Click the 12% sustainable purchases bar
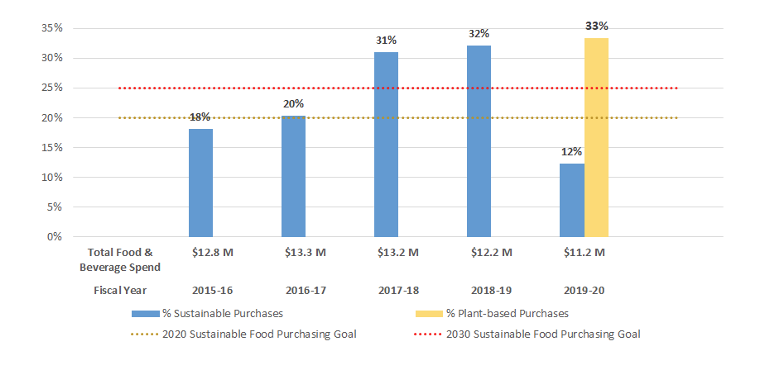This screenshot has width=764, height=365. (x=572, y=200)
